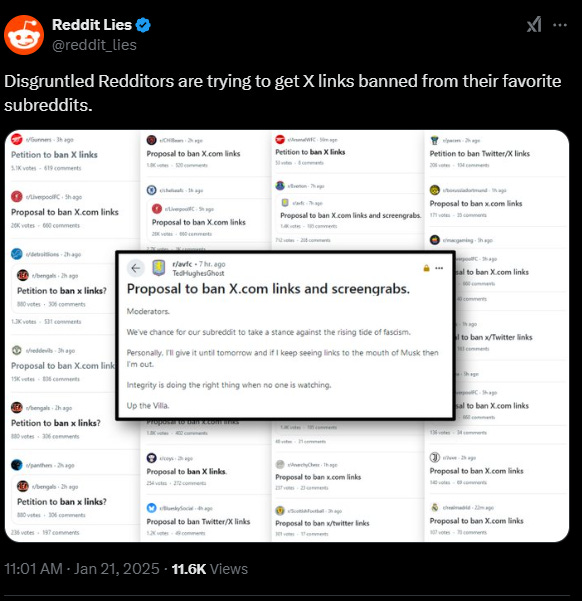Click the Reddit Lies display name

[x=92, y=25]
